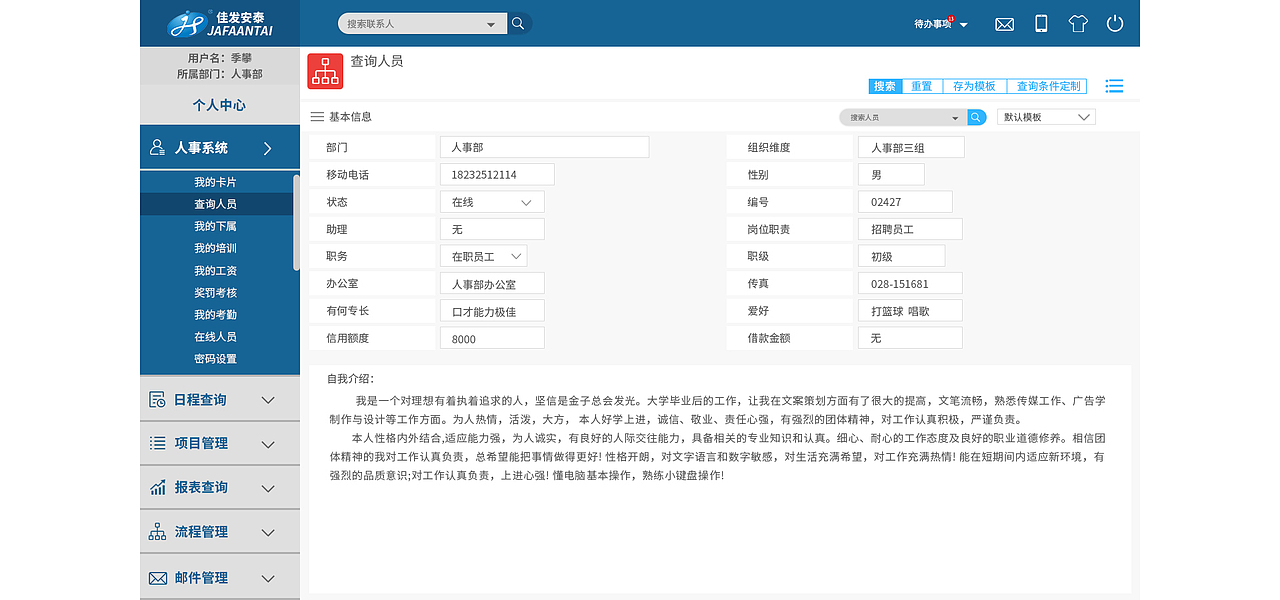Open the 默认模板 dropdown
The image size is (1280, 600).
click(1045, 116)
